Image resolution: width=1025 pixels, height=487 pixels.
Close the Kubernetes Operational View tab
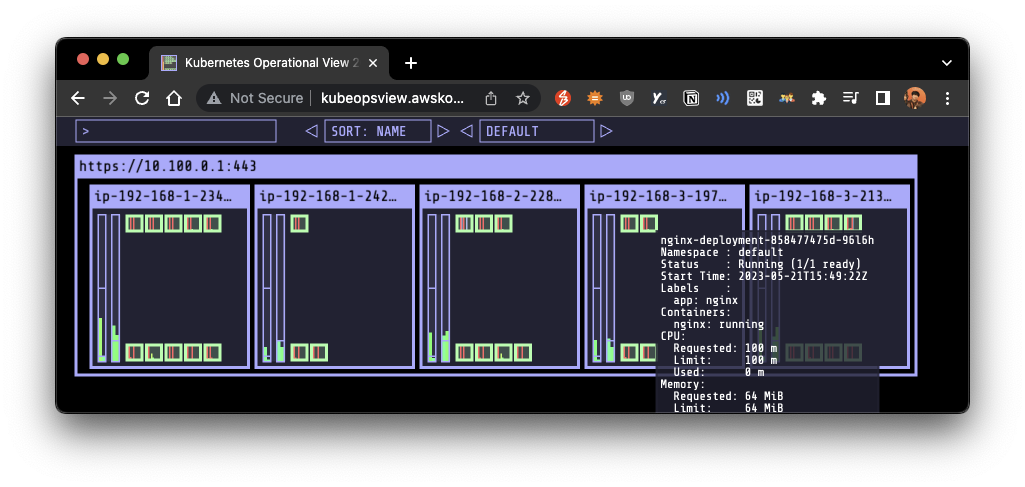tap(373, 63)
